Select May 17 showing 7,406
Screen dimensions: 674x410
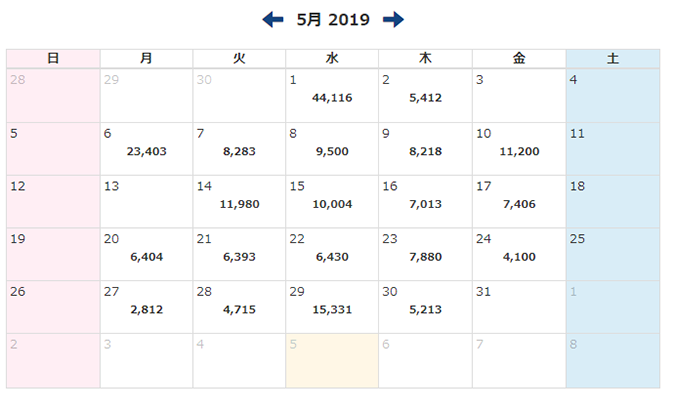point(518,202)
